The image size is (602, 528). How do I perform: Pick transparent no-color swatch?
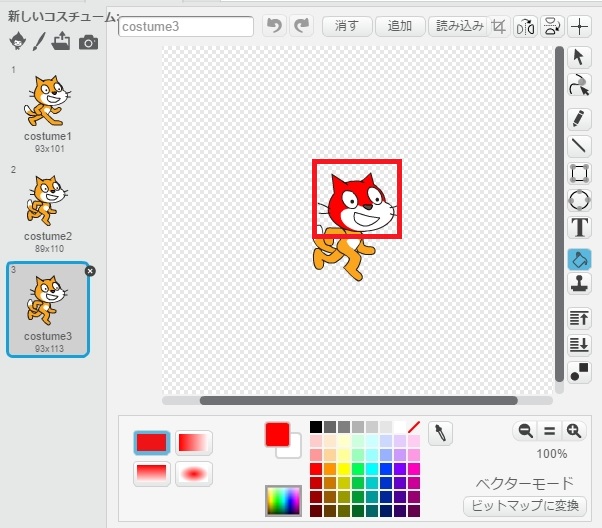click(413, 427)
